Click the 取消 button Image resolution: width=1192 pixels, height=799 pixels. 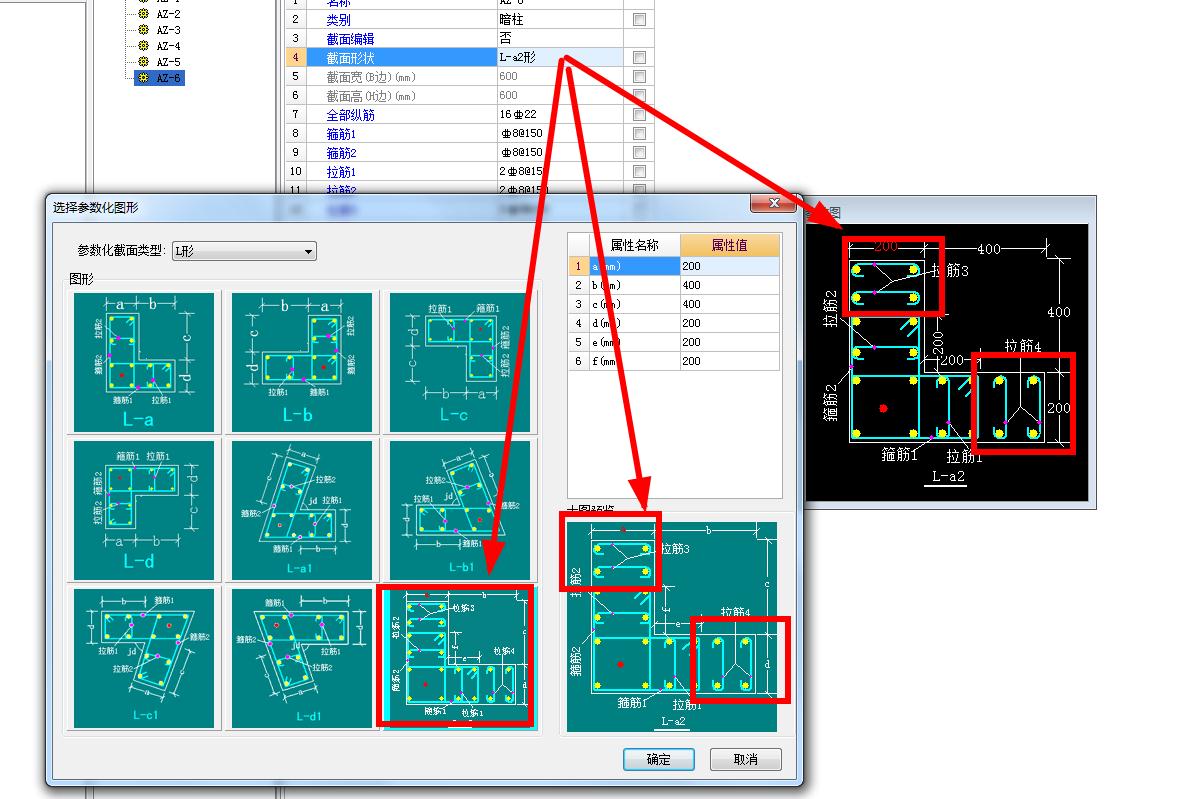pyautogui.click(x=745, y=759)
